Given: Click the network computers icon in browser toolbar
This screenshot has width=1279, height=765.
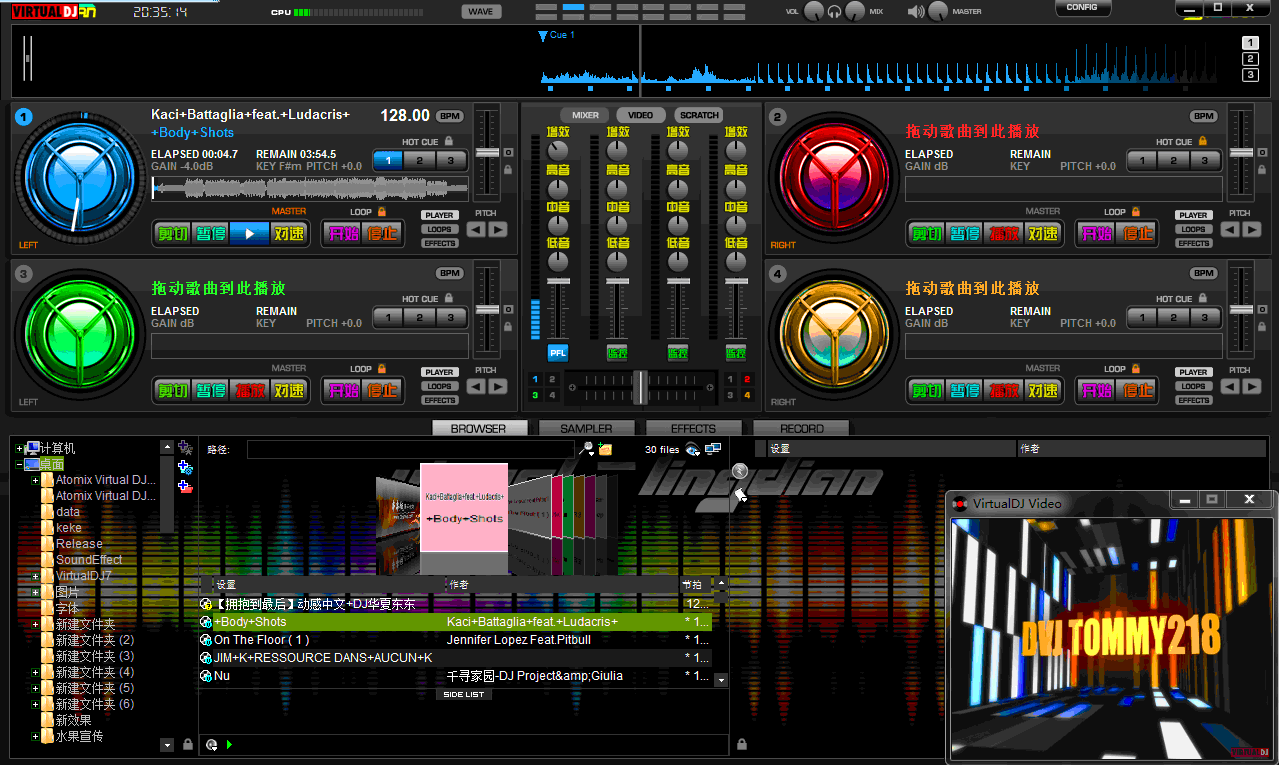Looking at the screenshot, I should (x=713, y=450).
